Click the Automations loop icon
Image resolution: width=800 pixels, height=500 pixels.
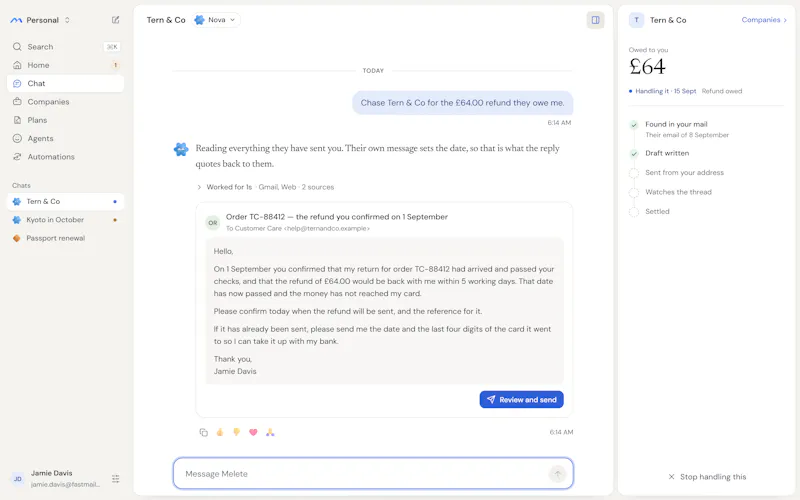click(x=17, y=157)
